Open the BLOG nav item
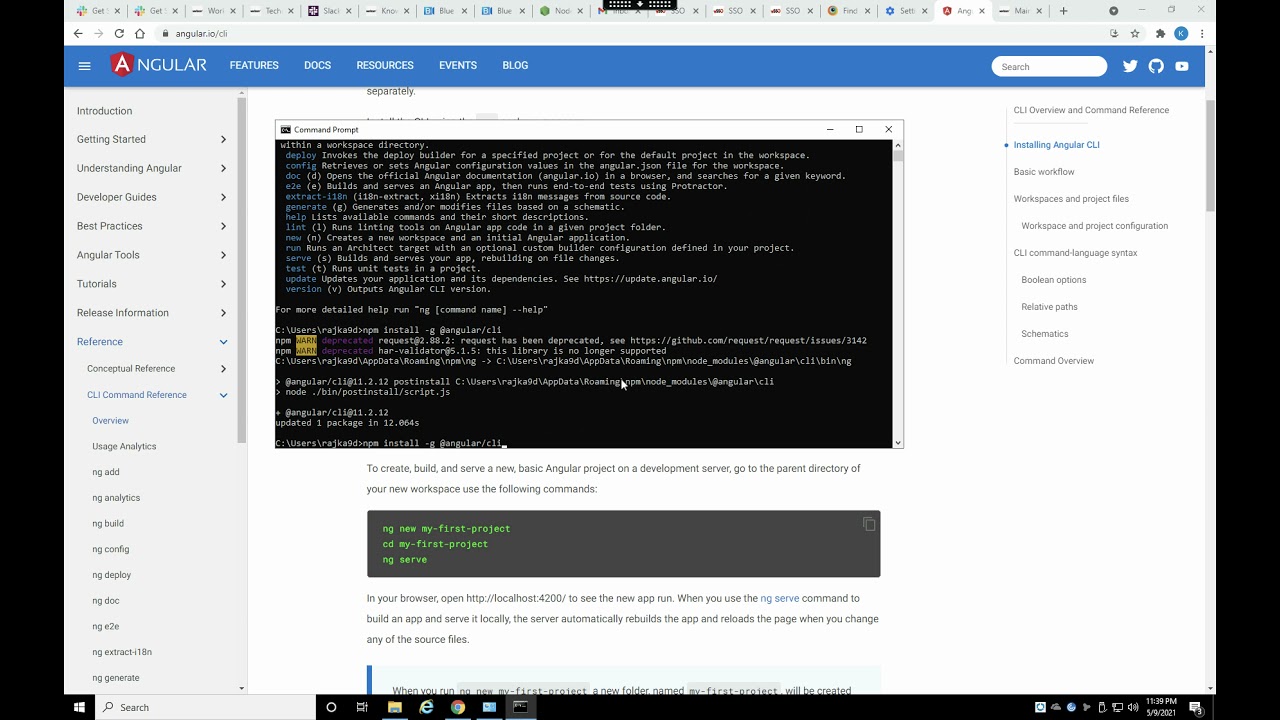Screen dimensions: 1280x720 [x=515, y=66]
